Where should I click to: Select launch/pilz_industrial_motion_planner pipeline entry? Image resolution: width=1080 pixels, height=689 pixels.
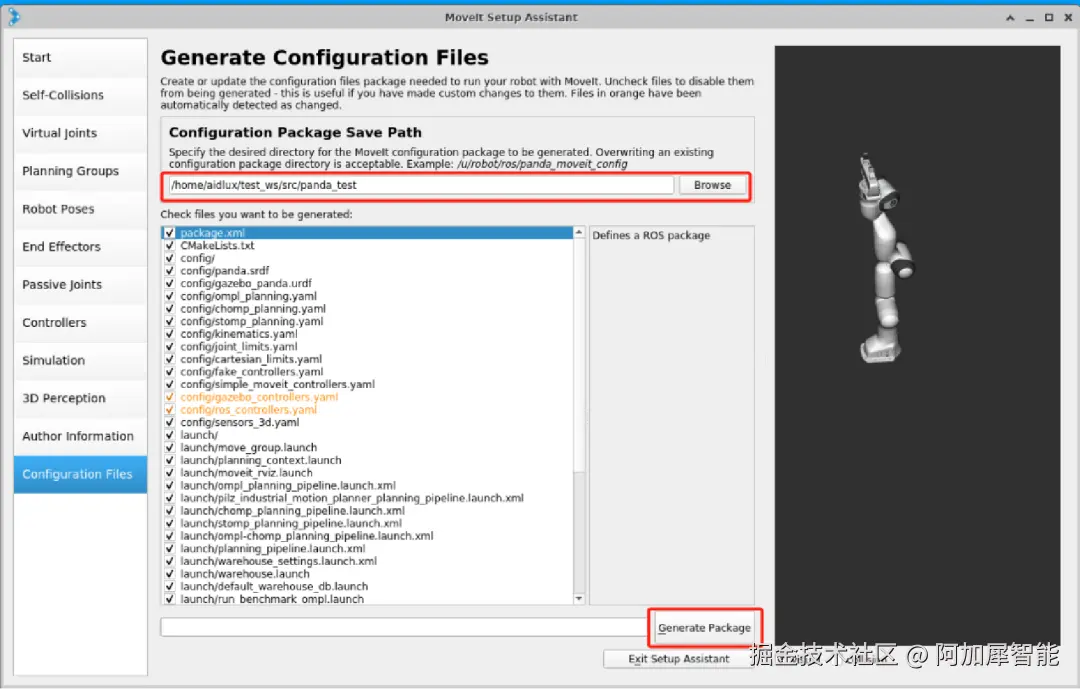click(x=351, y=498)
